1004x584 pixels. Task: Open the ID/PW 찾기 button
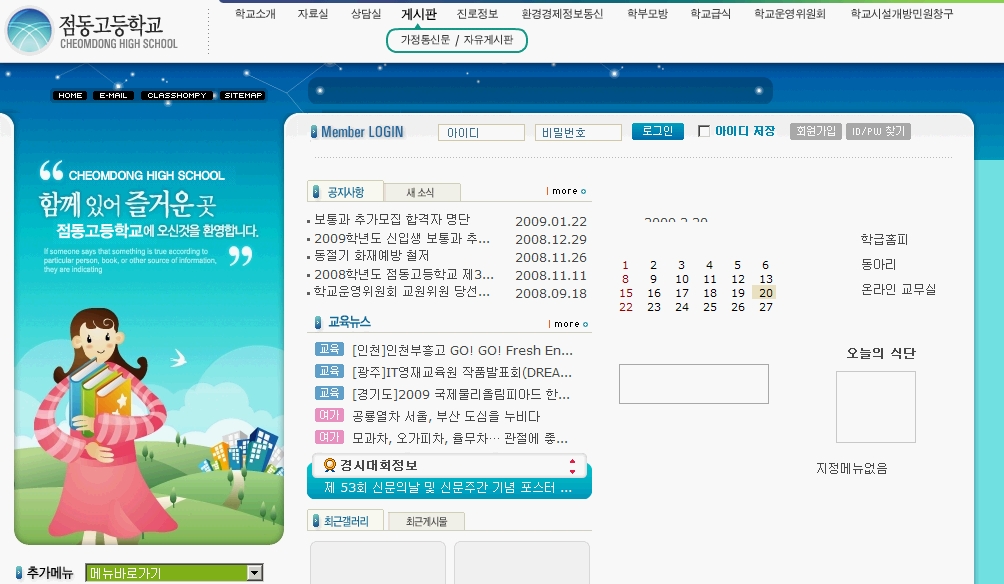pos(878,131)
